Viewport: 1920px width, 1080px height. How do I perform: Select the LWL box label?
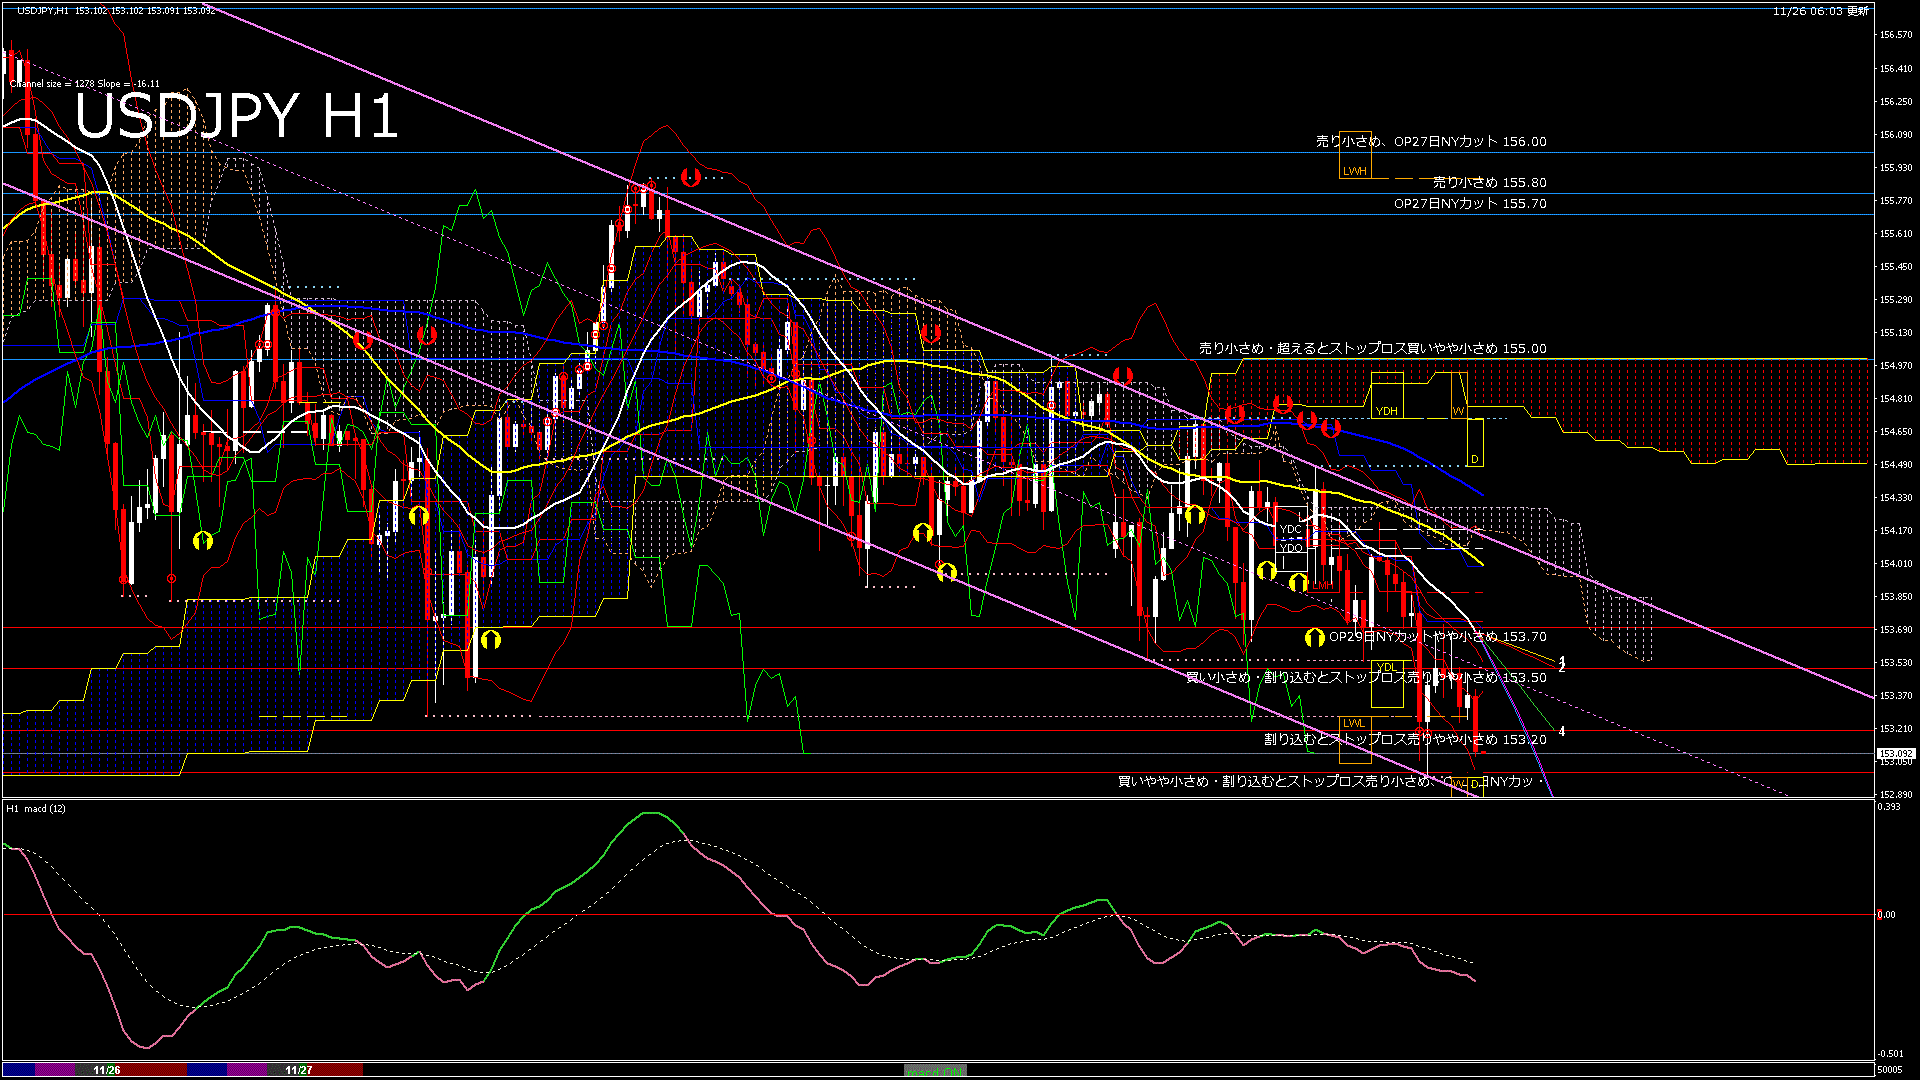pyautogui.click(x=1353, y=723)
